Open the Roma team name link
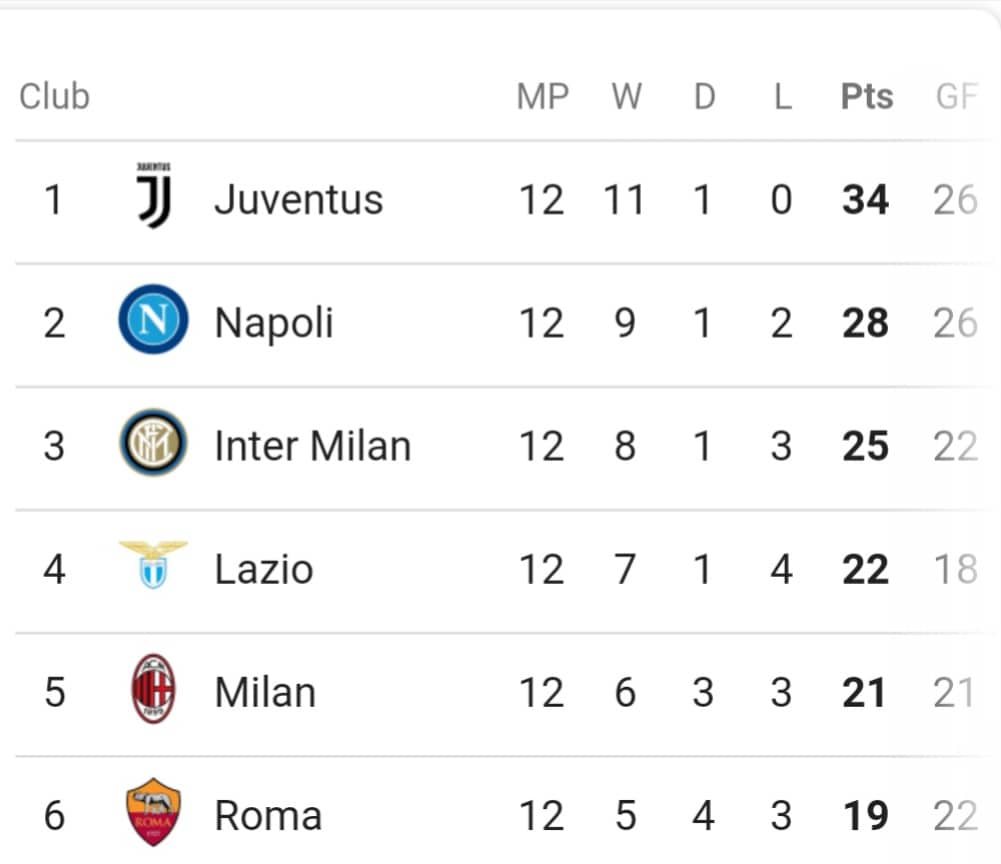The width and height of the screenshot is (1001, 864). (268, 815)
